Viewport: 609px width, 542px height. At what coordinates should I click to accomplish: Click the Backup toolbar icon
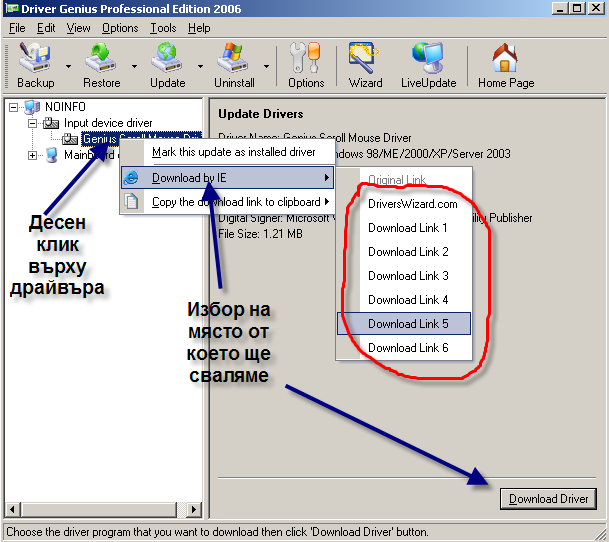(x=35, y=58)
